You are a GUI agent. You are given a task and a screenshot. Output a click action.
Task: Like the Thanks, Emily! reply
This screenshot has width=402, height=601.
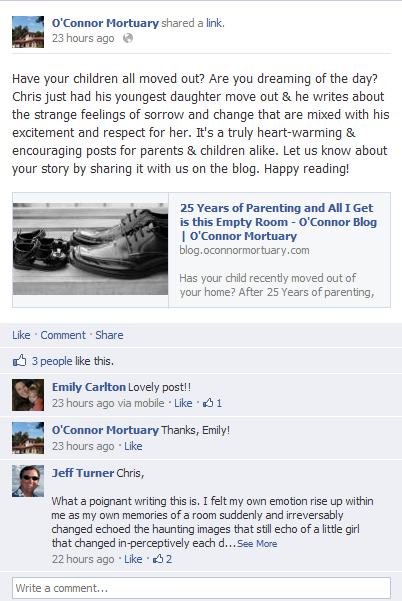point(133,446)
